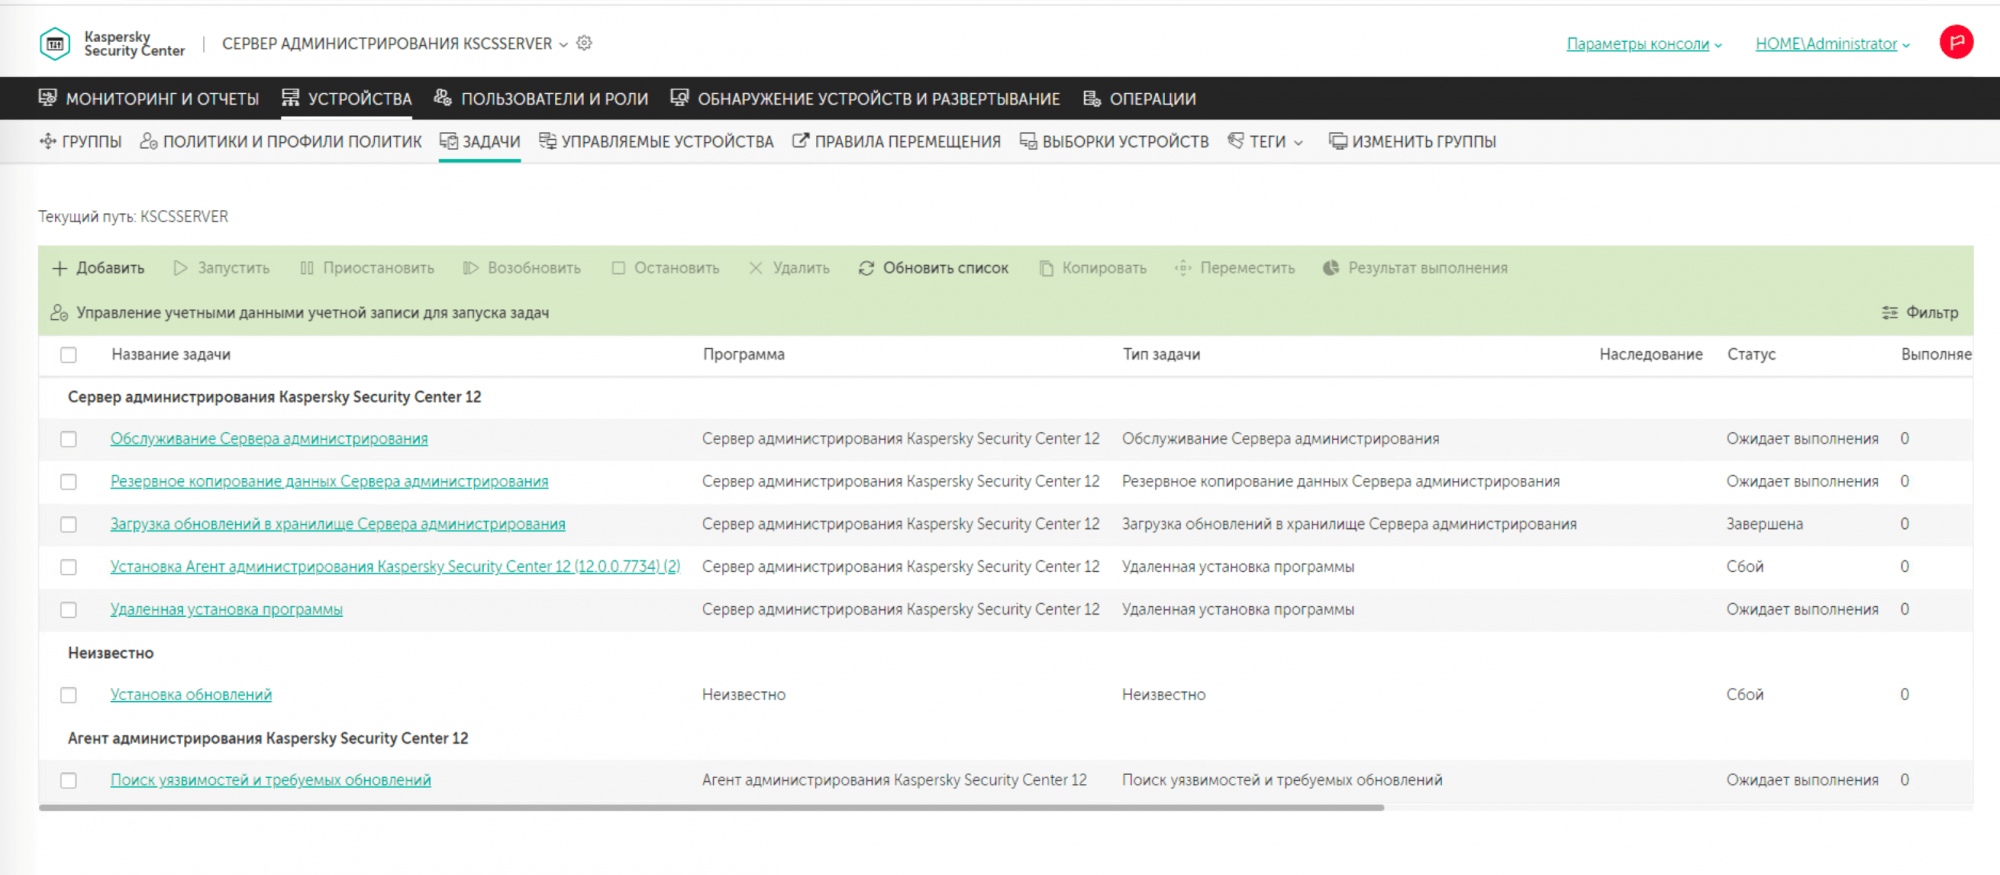Click the Программа column header
2000x875 pixels.
(744, 354)
